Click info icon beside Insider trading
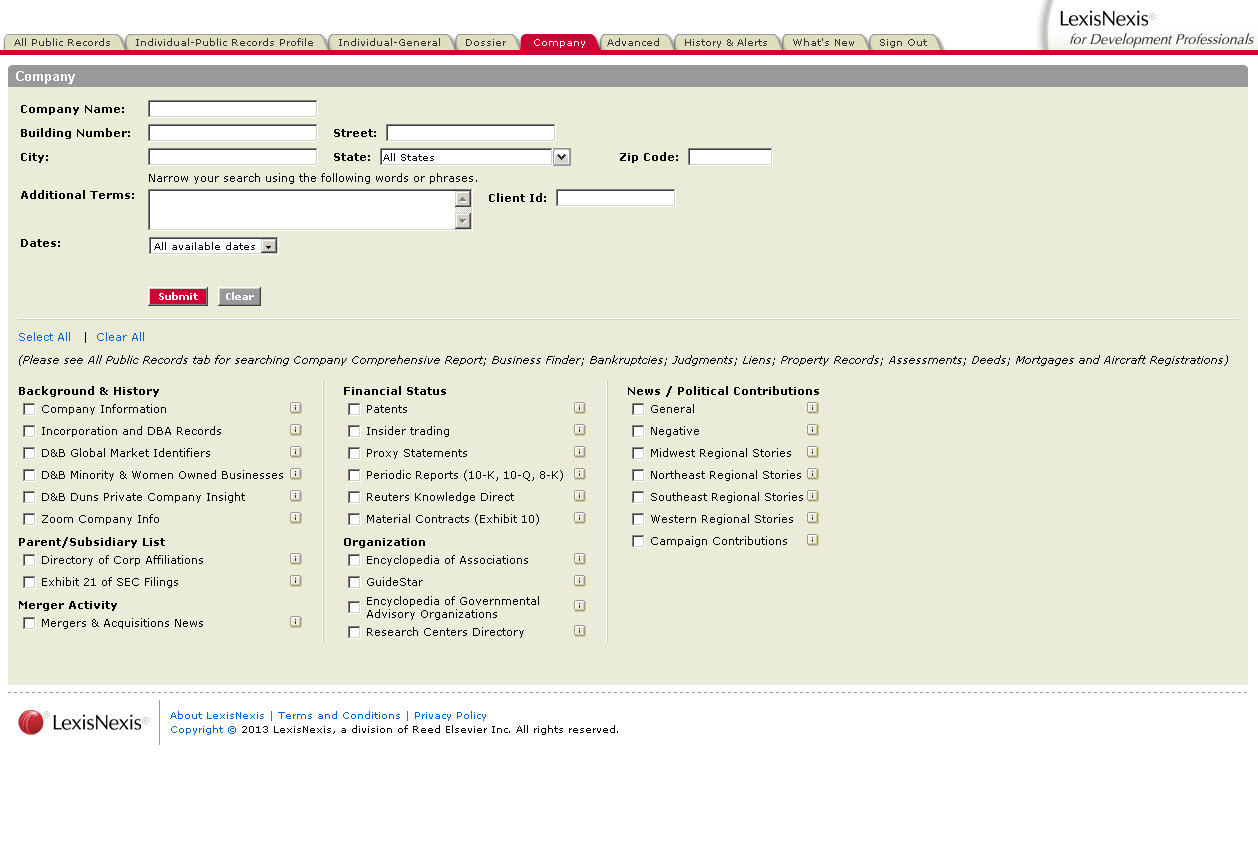1258x845 pixels. tap(580, 430)
